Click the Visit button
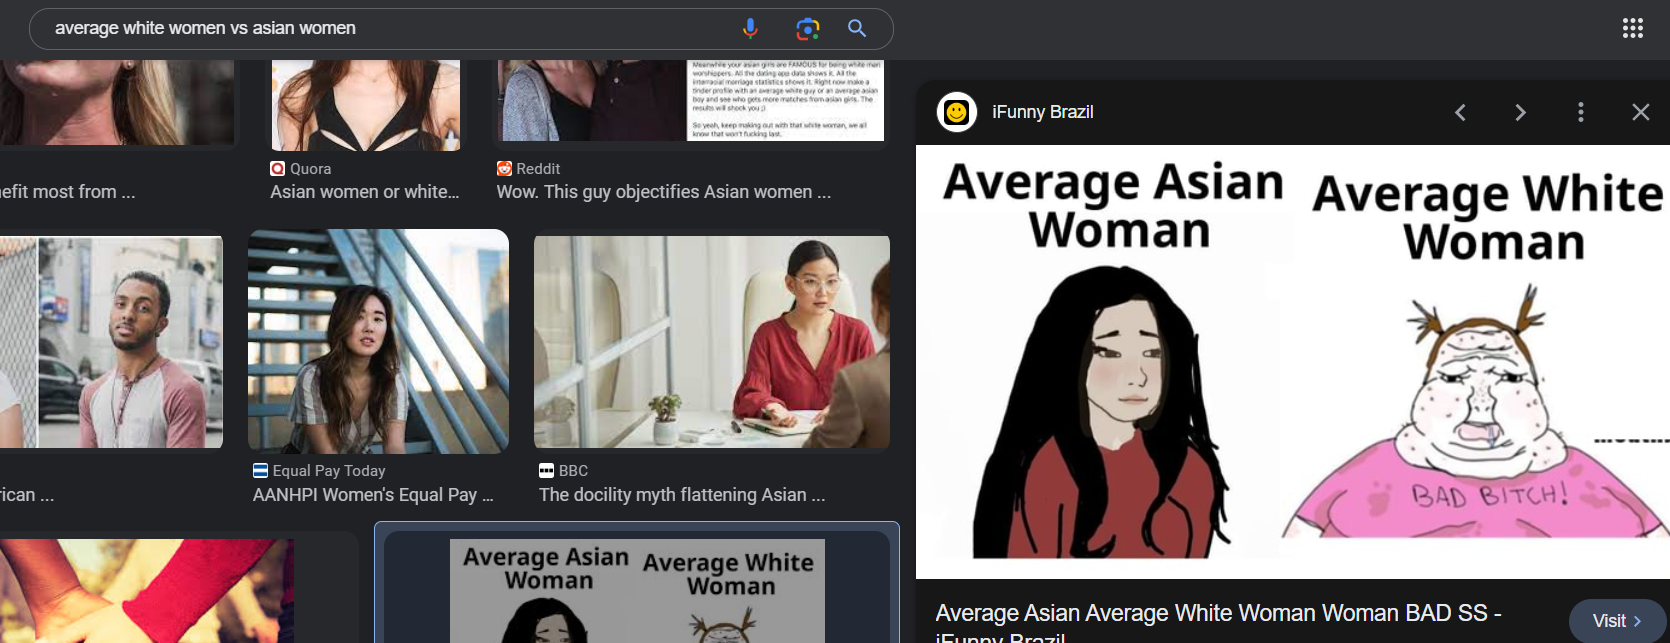The width and height of the screenshot is (1670, 643). (x=1616, y=621)
